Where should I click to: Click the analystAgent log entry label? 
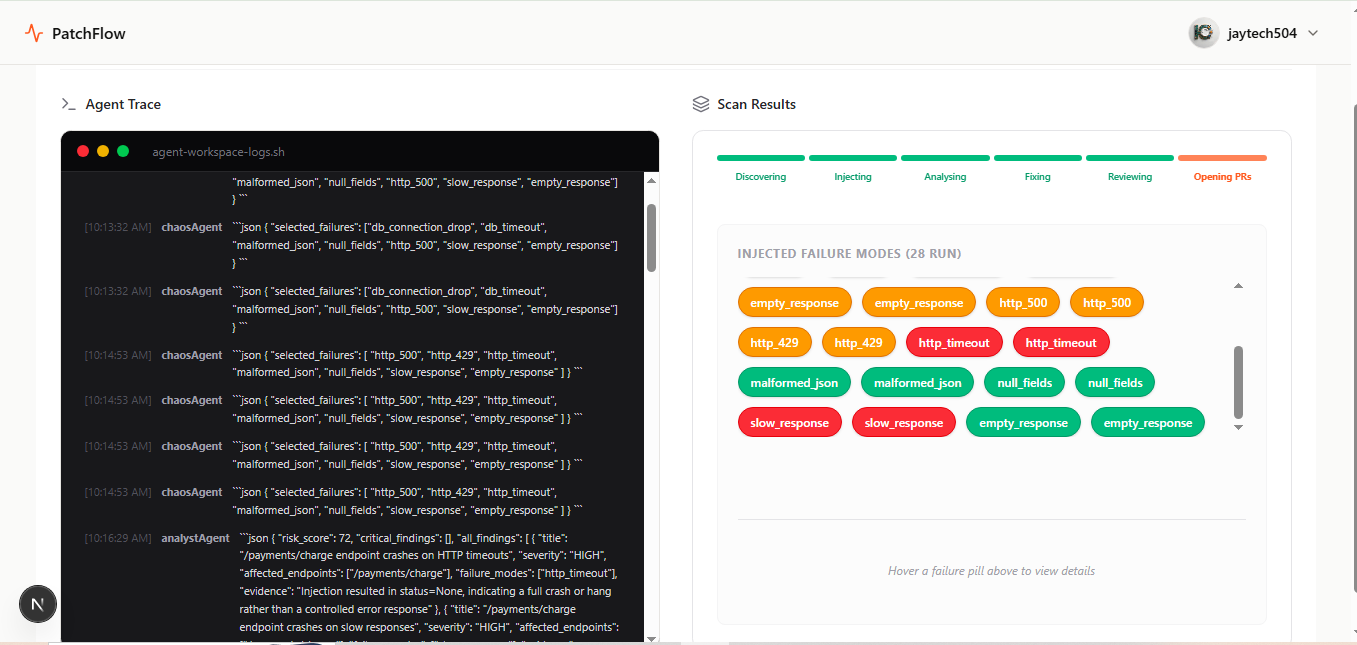click(x=196, y=538)
